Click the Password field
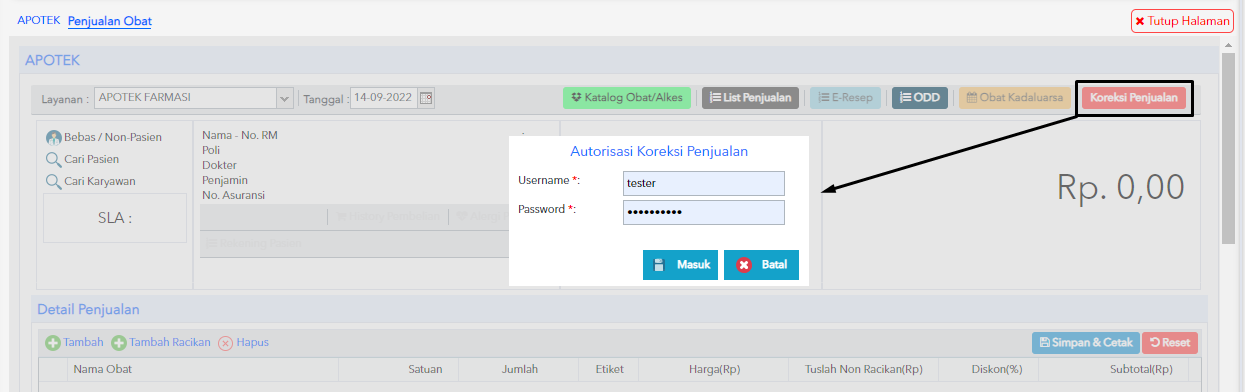 [x=704, y=212]
